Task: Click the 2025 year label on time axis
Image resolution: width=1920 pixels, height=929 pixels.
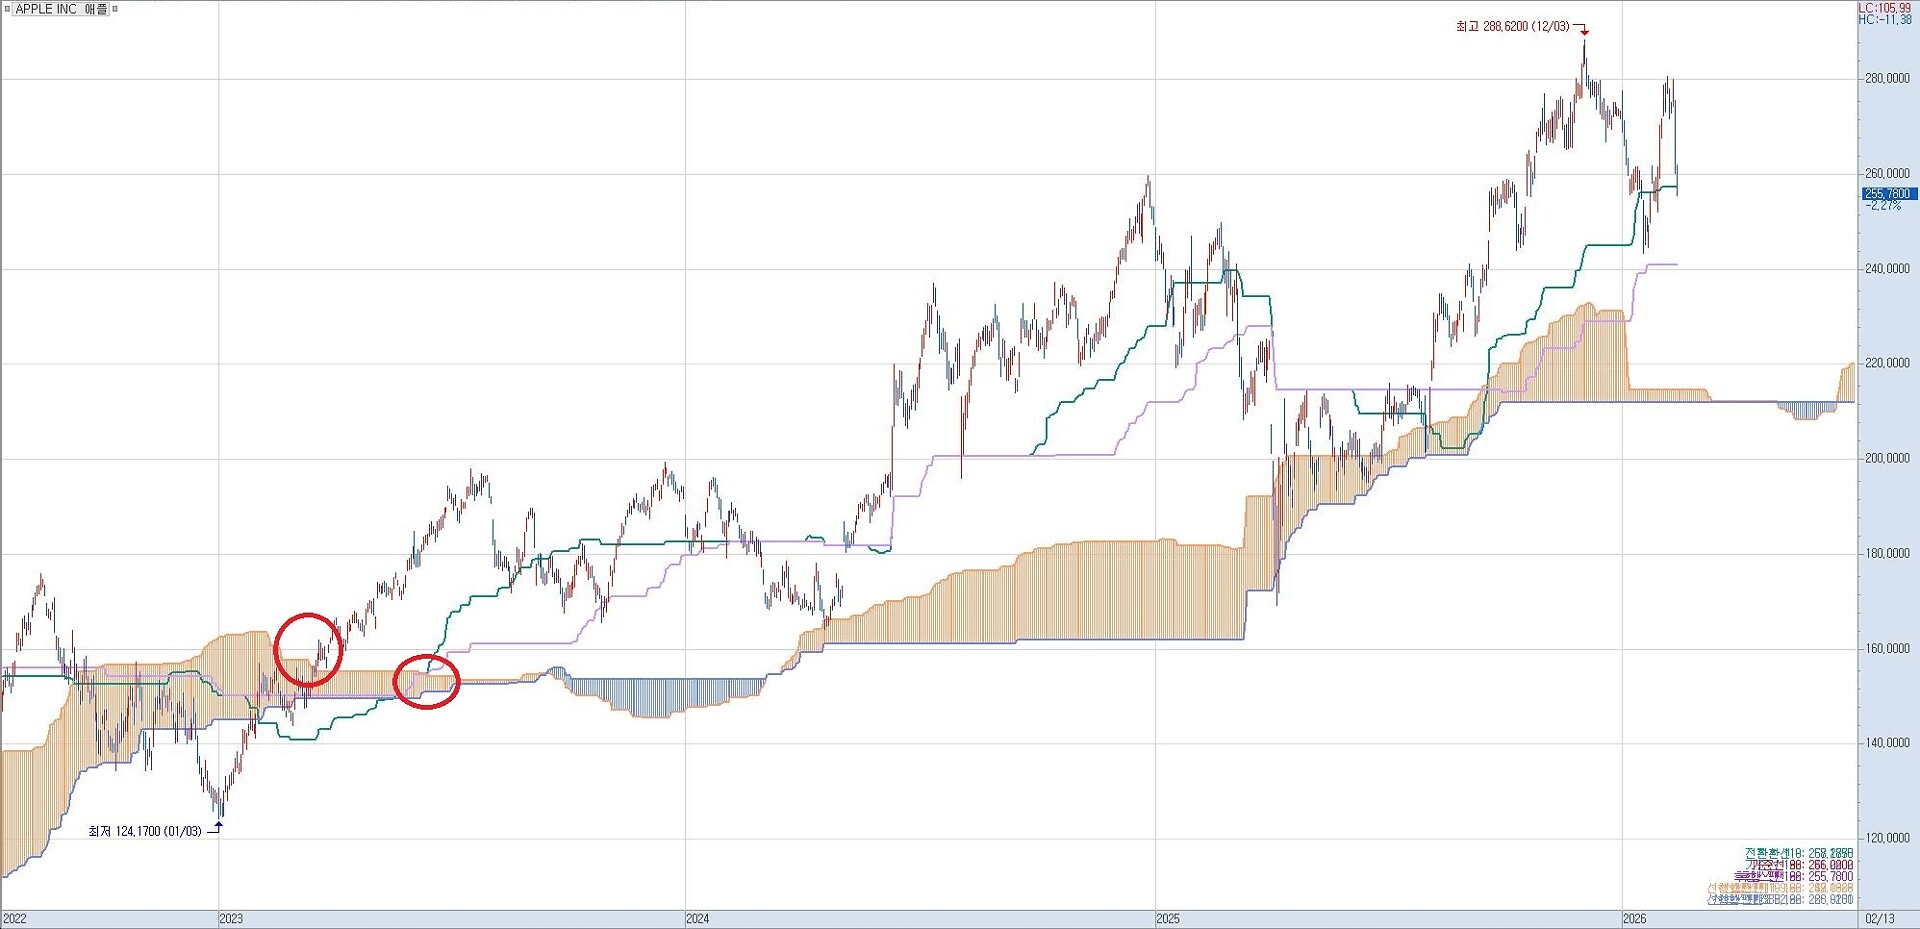Action: tap(1167, 919)
